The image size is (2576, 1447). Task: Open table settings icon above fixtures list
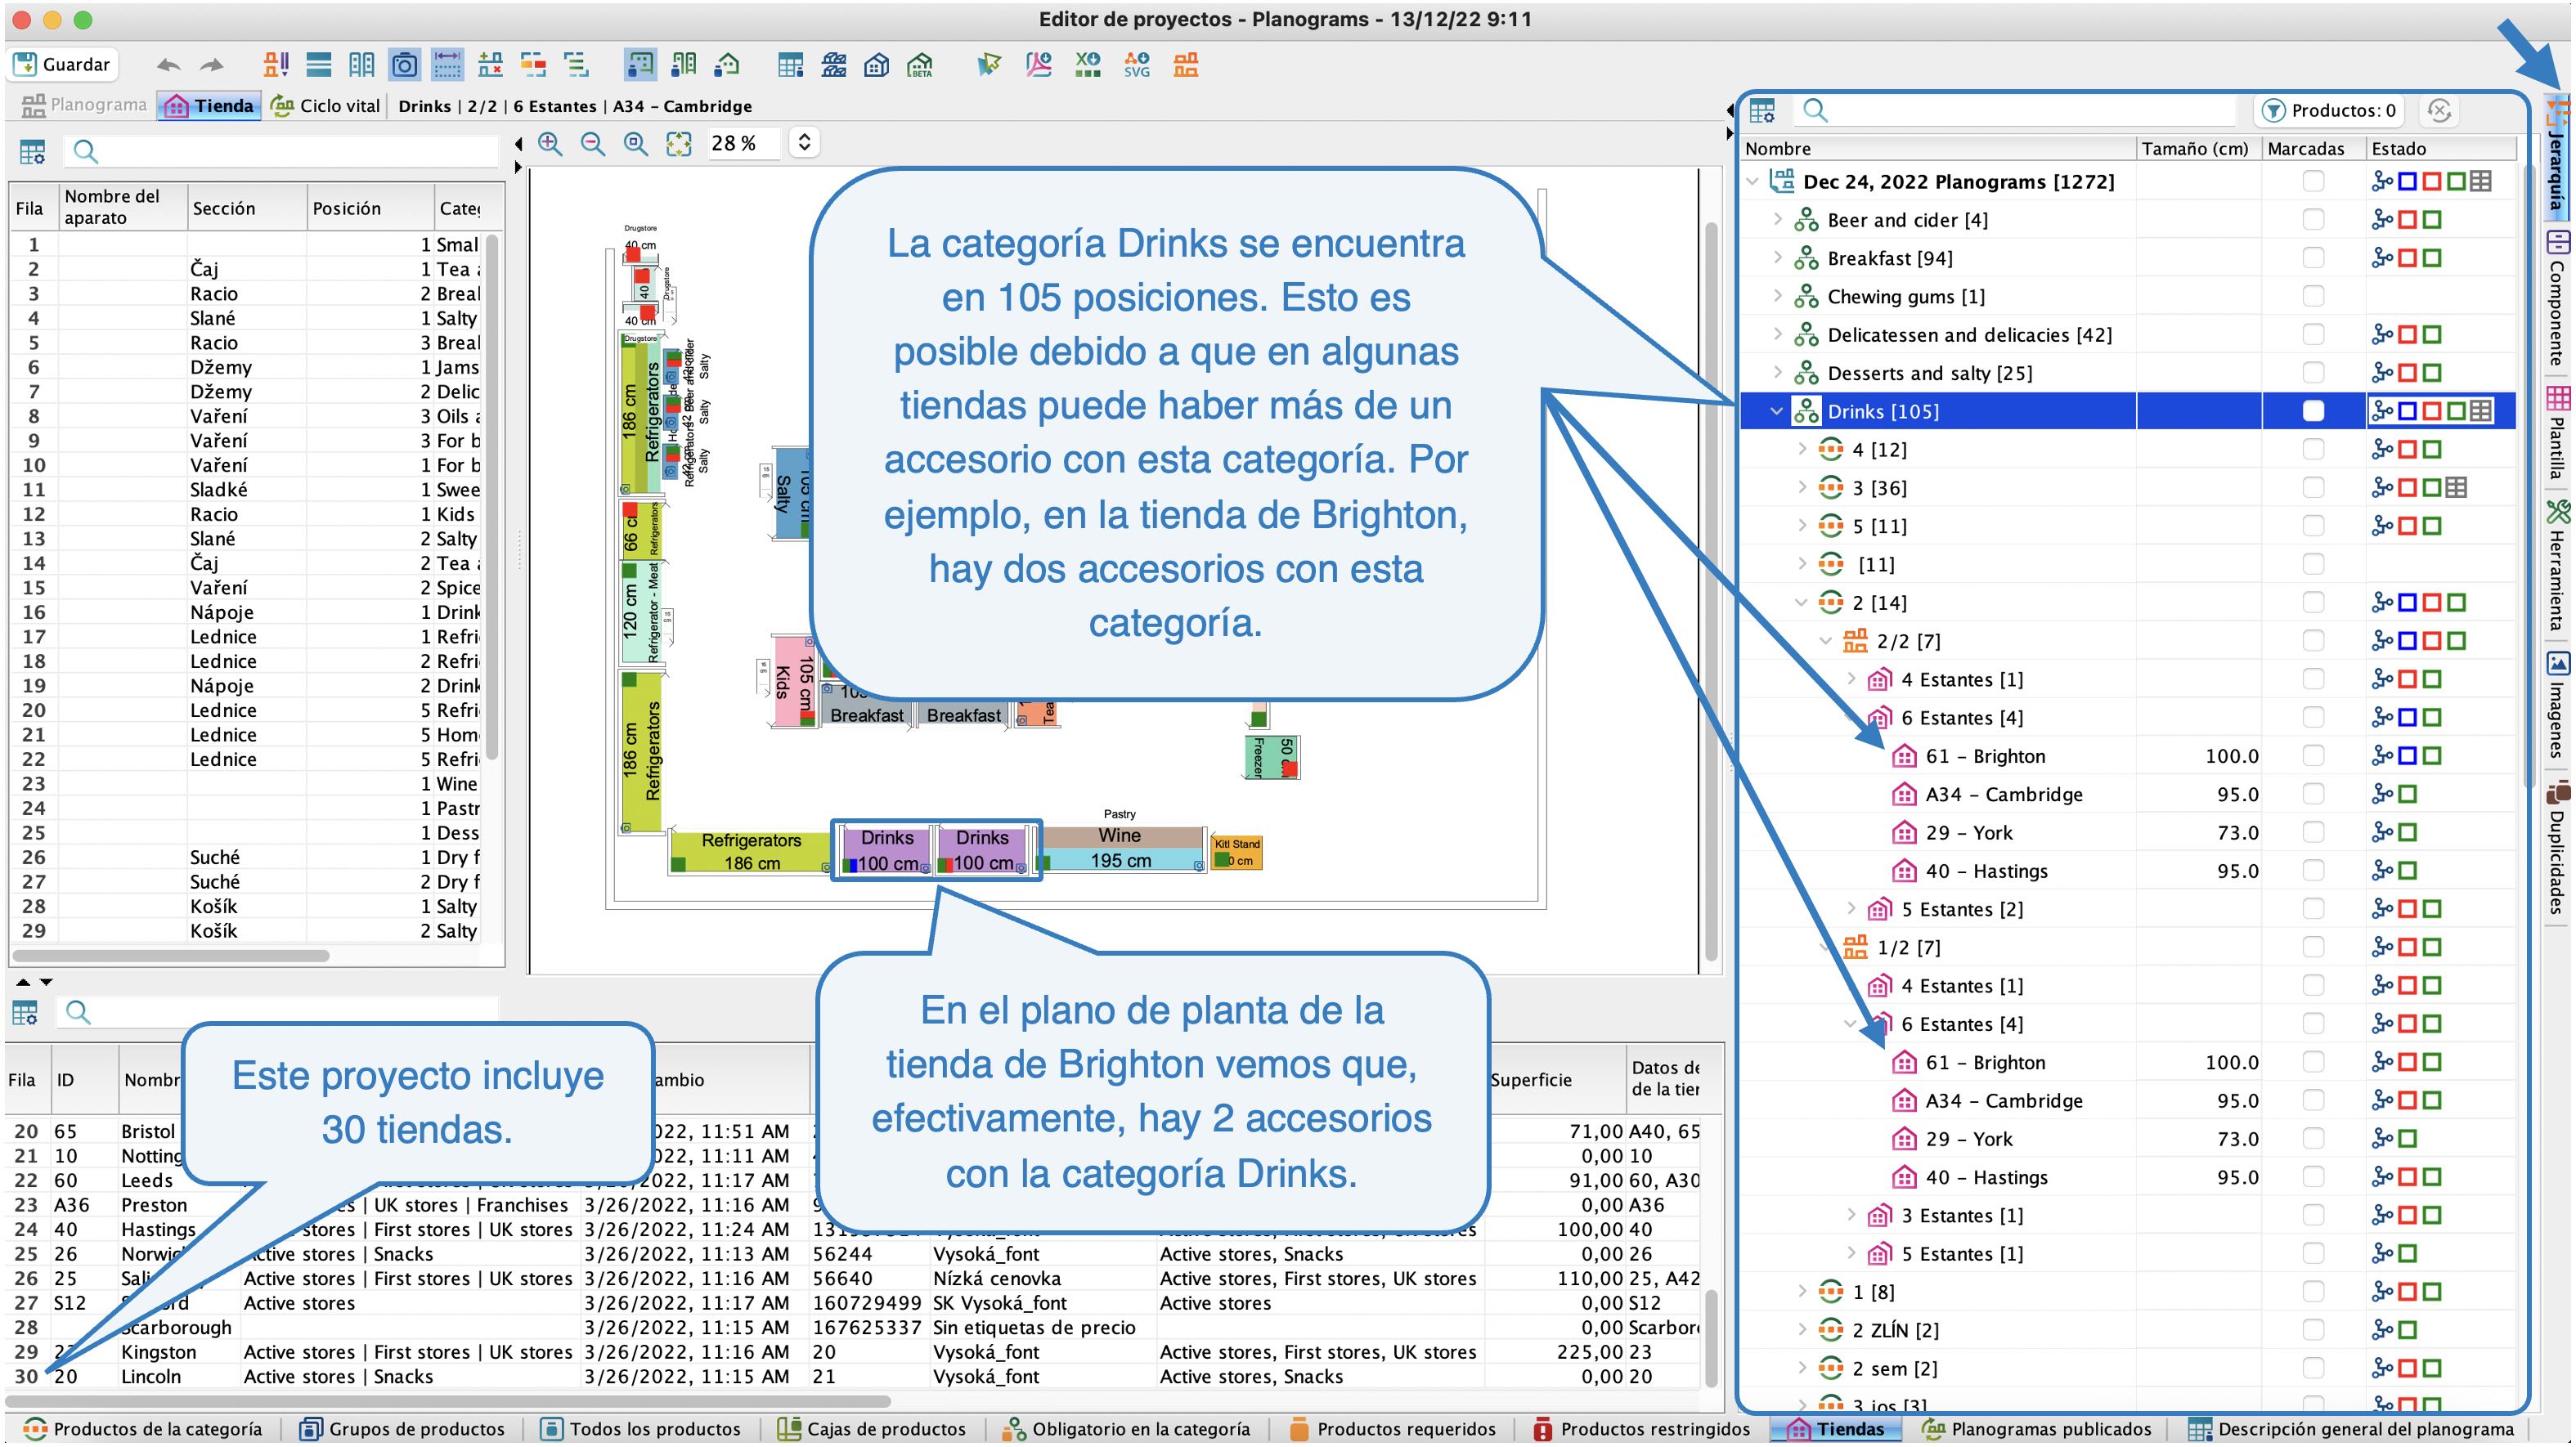point(32,152)
